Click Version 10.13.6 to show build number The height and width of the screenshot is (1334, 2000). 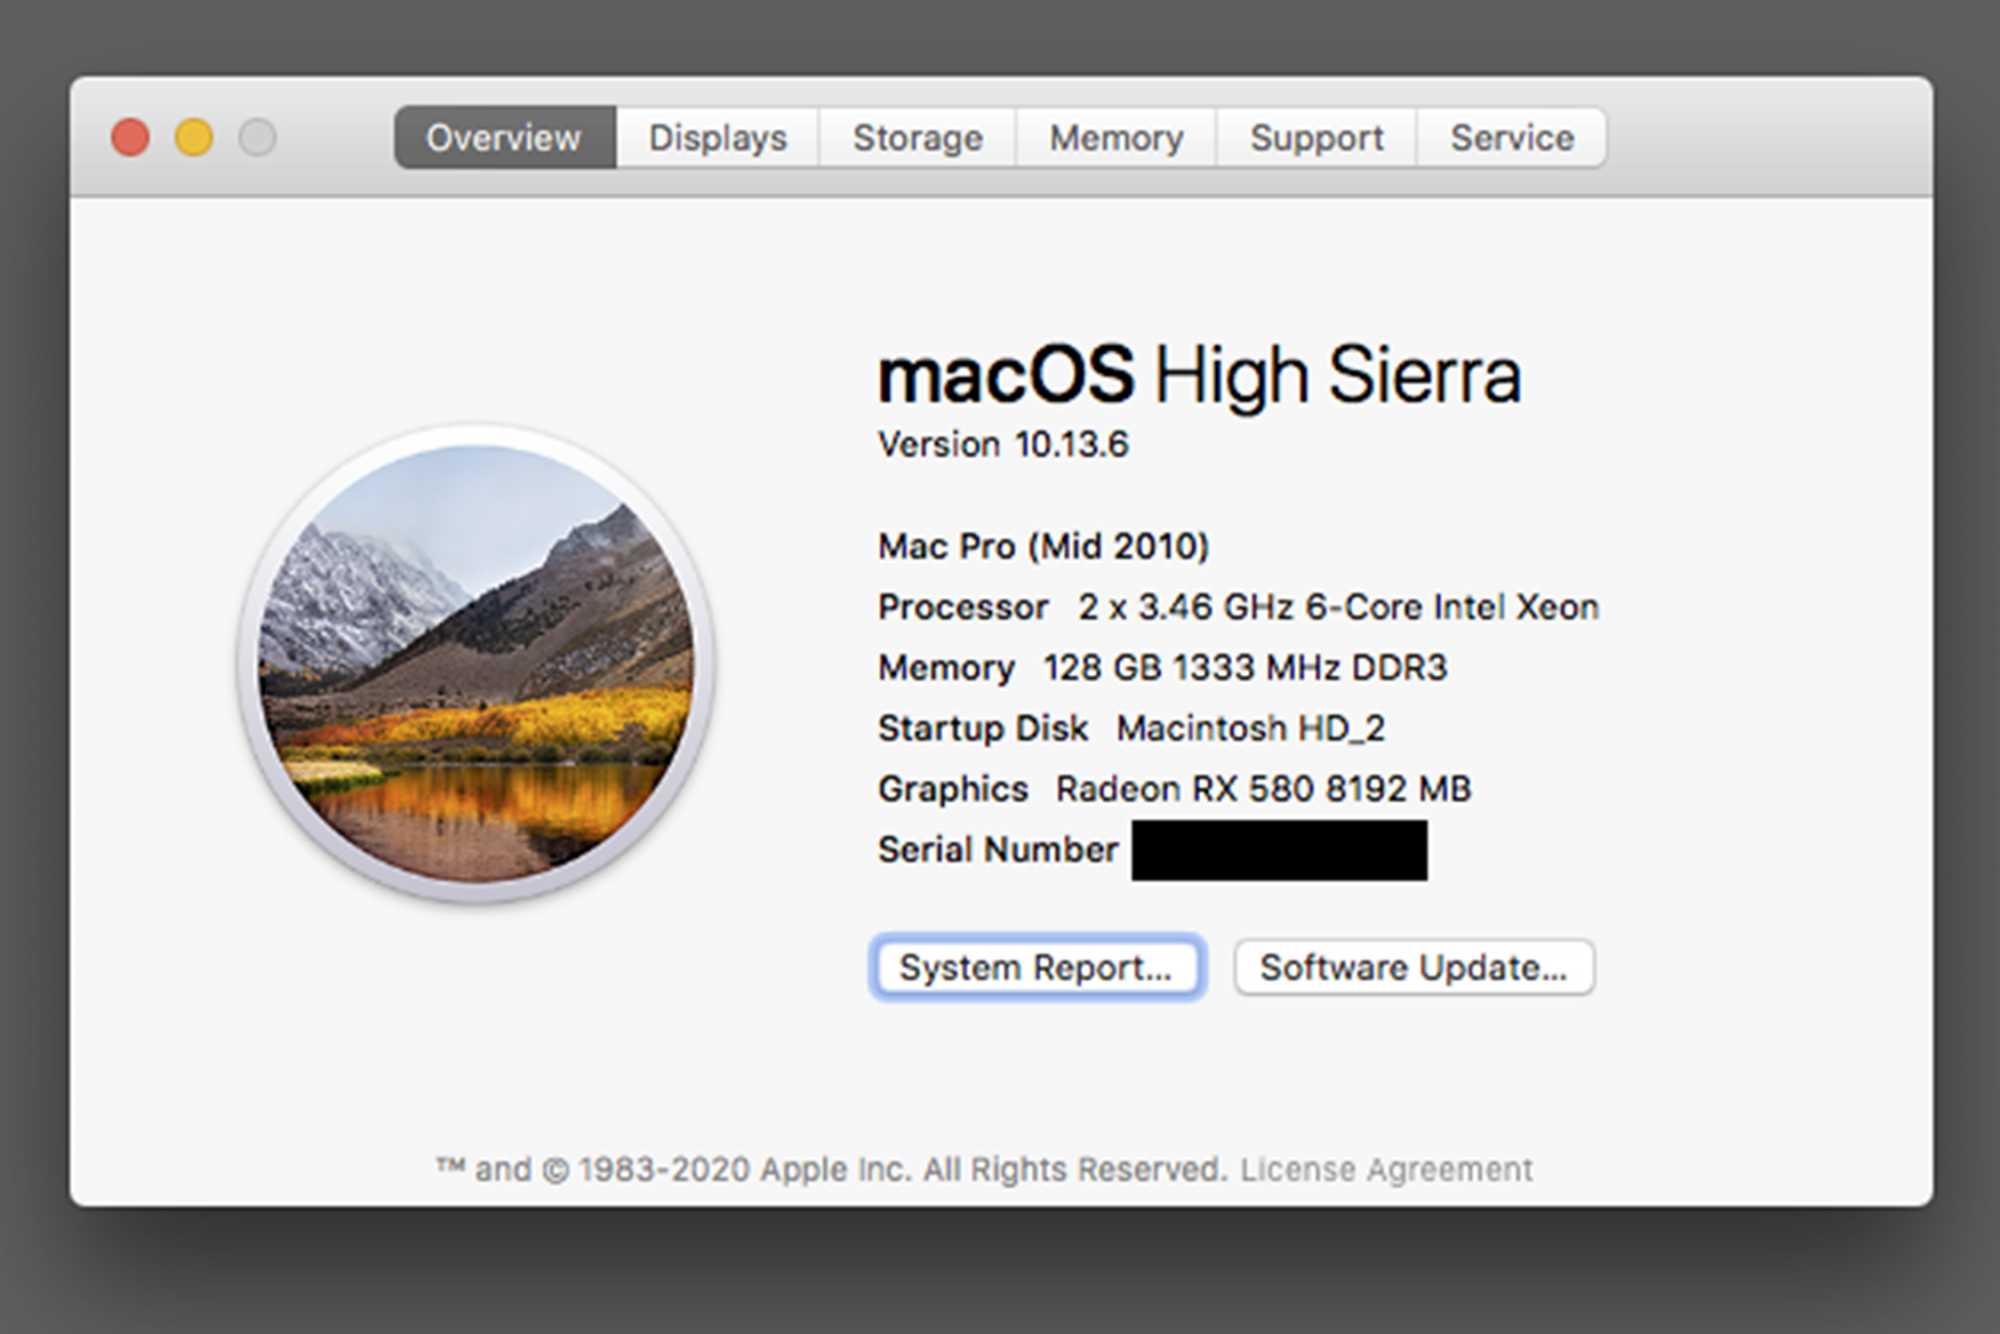tap(1003, 444)
